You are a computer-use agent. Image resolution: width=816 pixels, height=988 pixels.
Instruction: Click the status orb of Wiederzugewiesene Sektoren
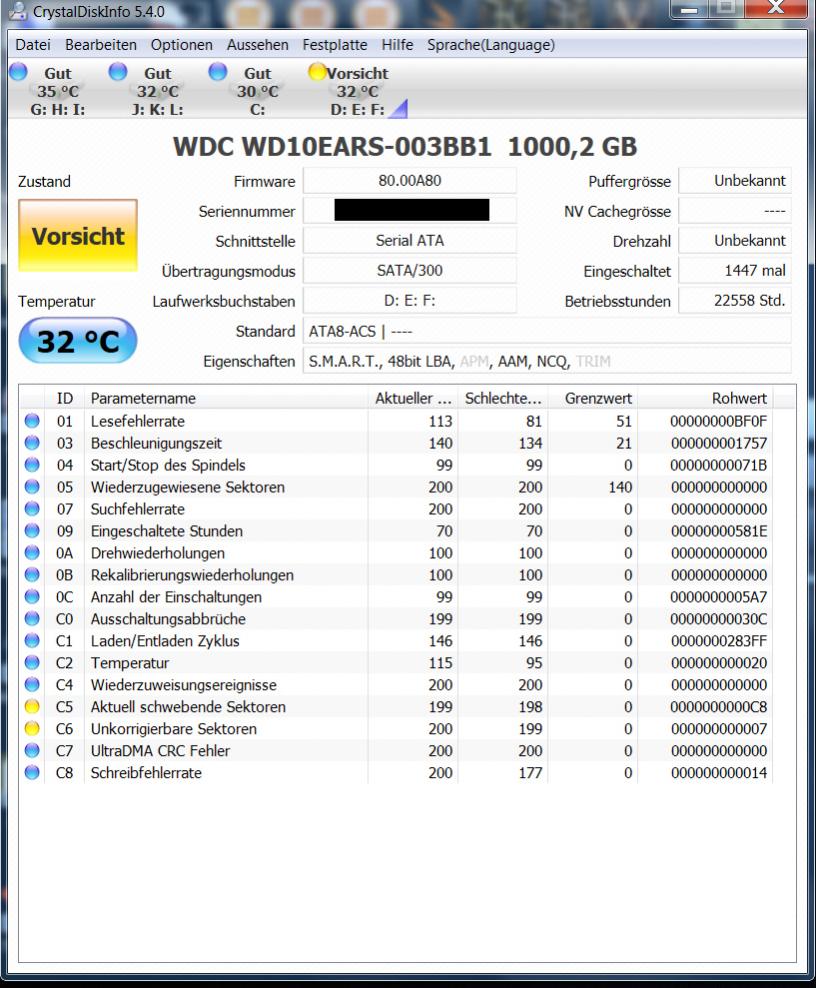pyautogui.click(x=32, y=487)
